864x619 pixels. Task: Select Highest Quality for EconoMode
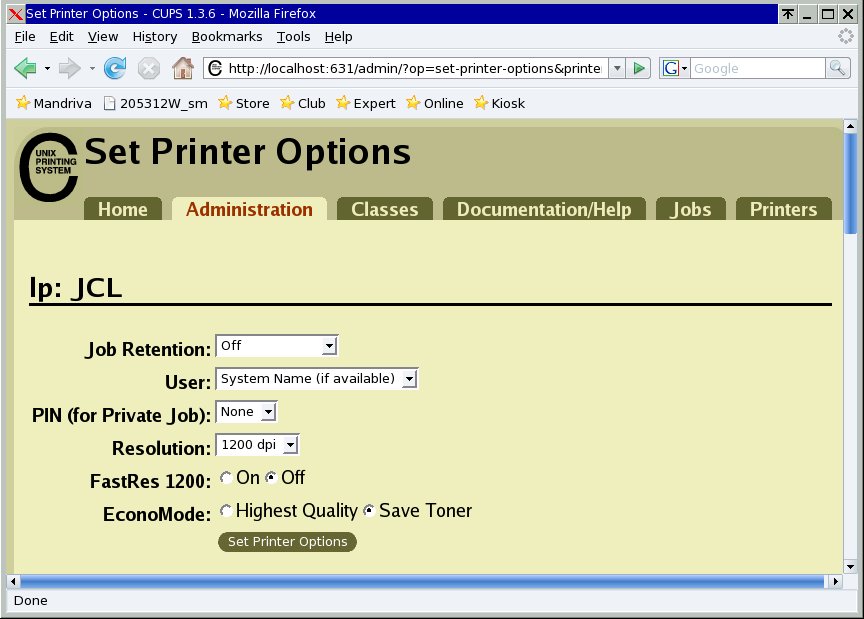coord(226,510)
